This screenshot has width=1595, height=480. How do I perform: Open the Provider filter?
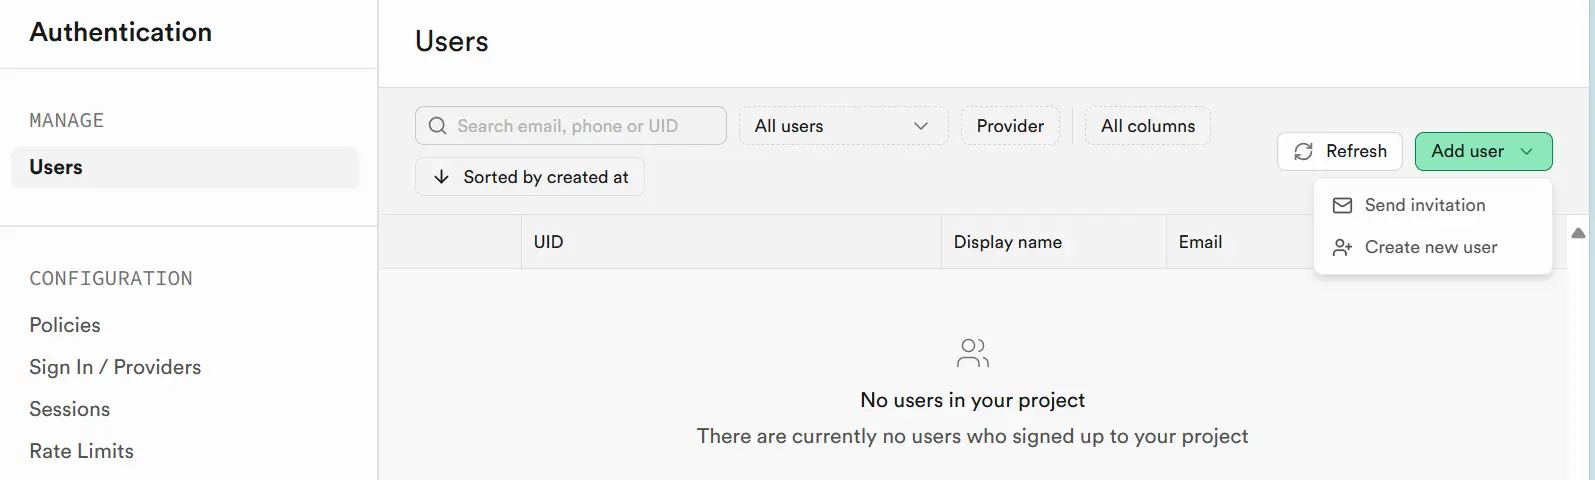click(x=1010, y=126)
